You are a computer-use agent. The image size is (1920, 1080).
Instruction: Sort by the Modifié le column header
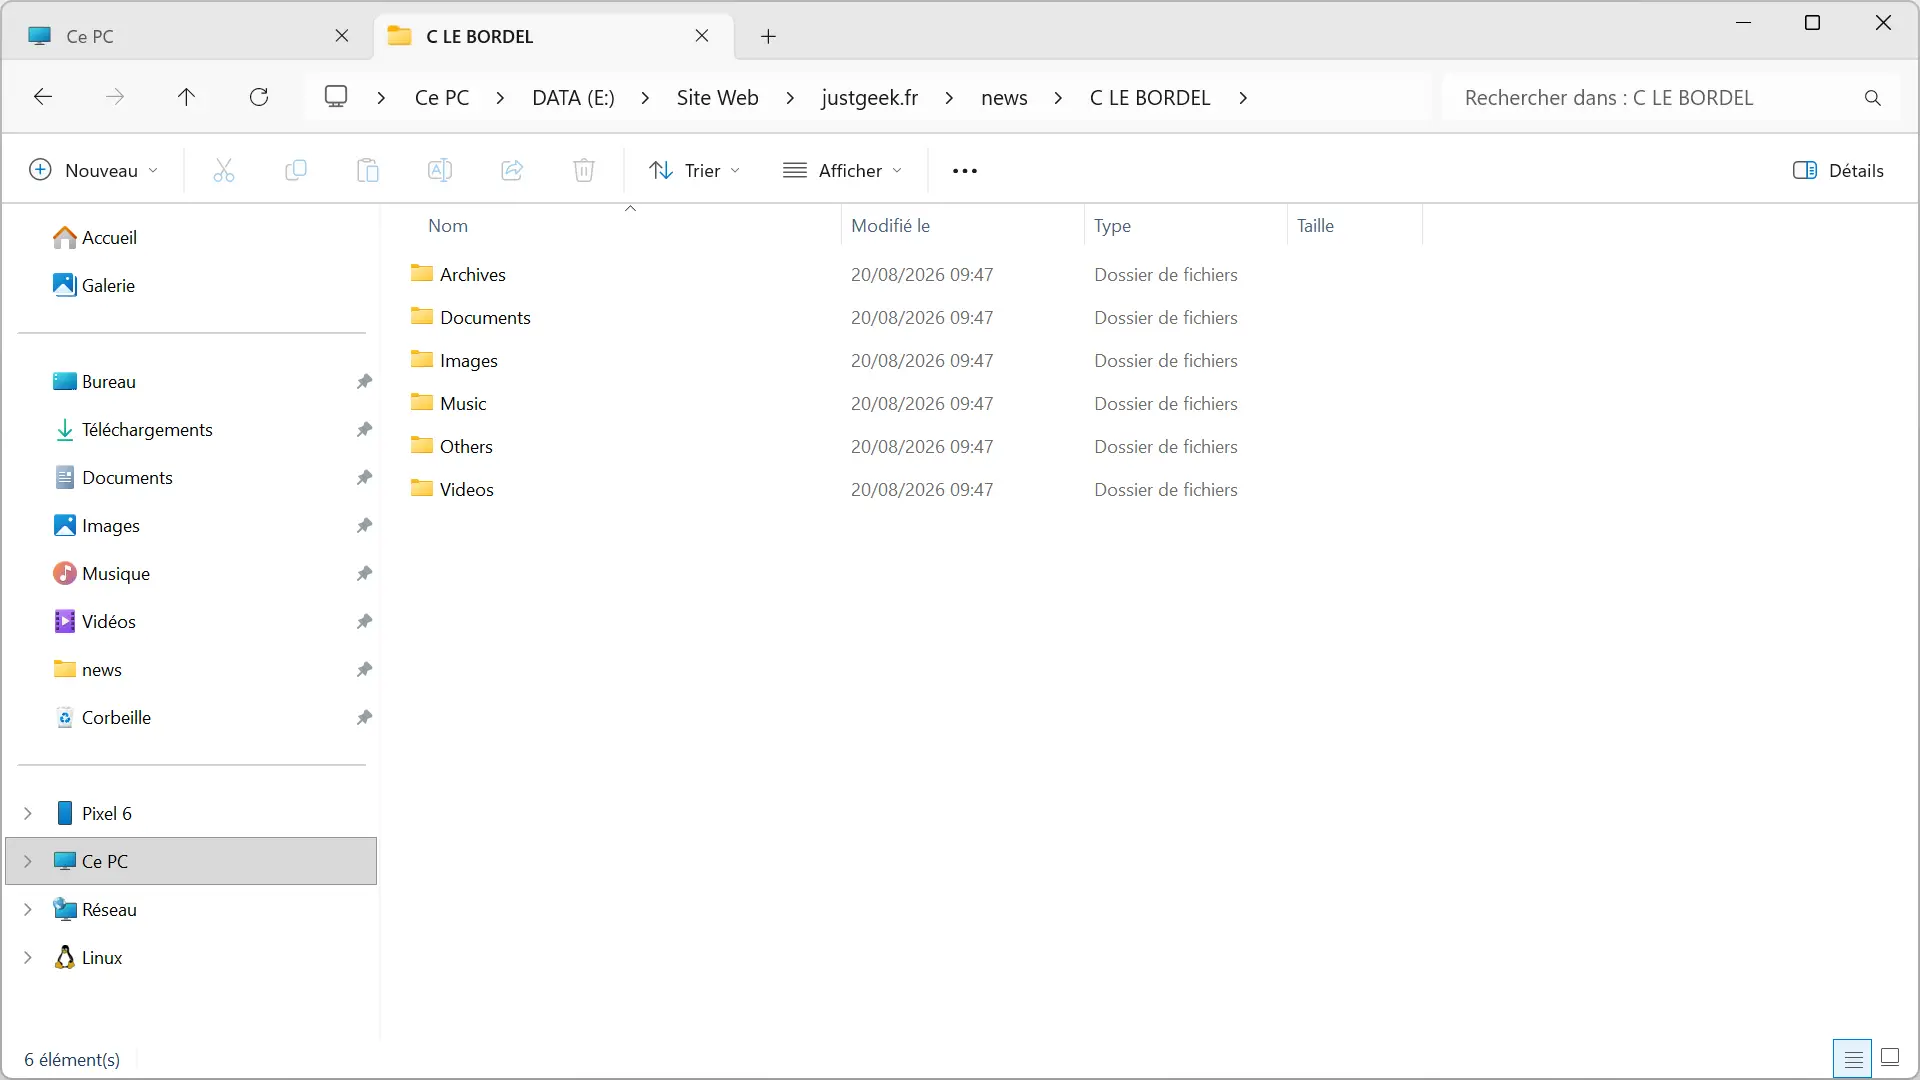[890, 226]
